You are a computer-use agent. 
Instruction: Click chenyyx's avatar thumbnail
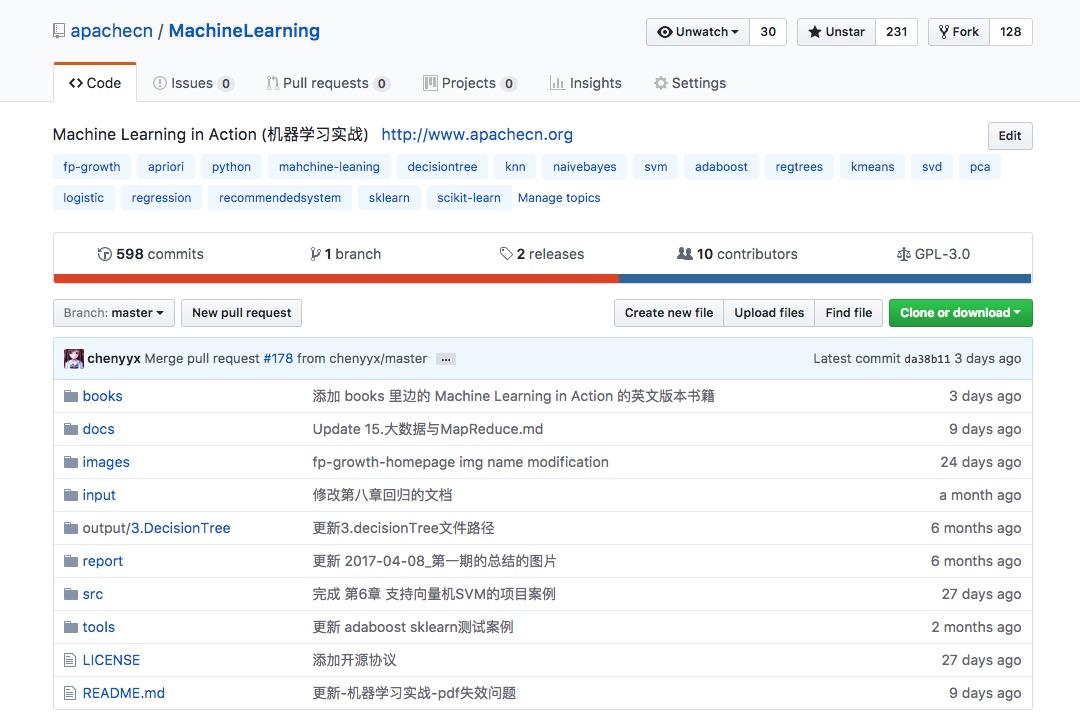(x=74, y=359)
